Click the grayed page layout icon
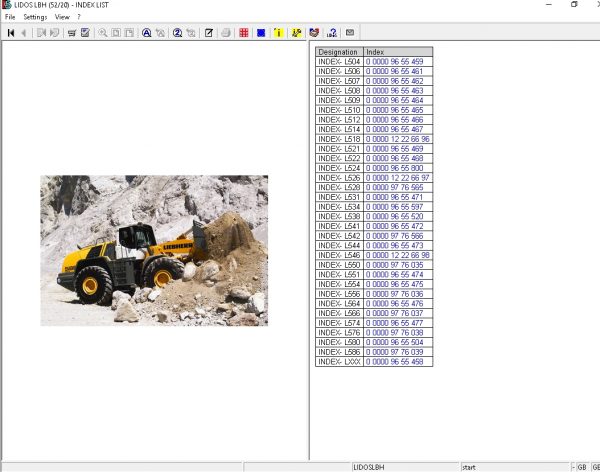This screenshot has width=600, height=472. [129, 33]
